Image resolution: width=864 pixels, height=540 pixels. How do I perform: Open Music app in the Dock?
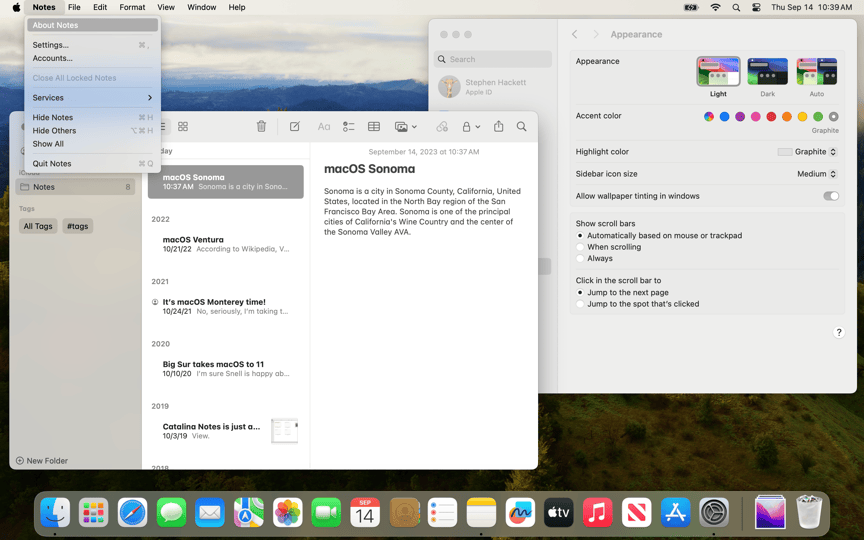point(597,513)
